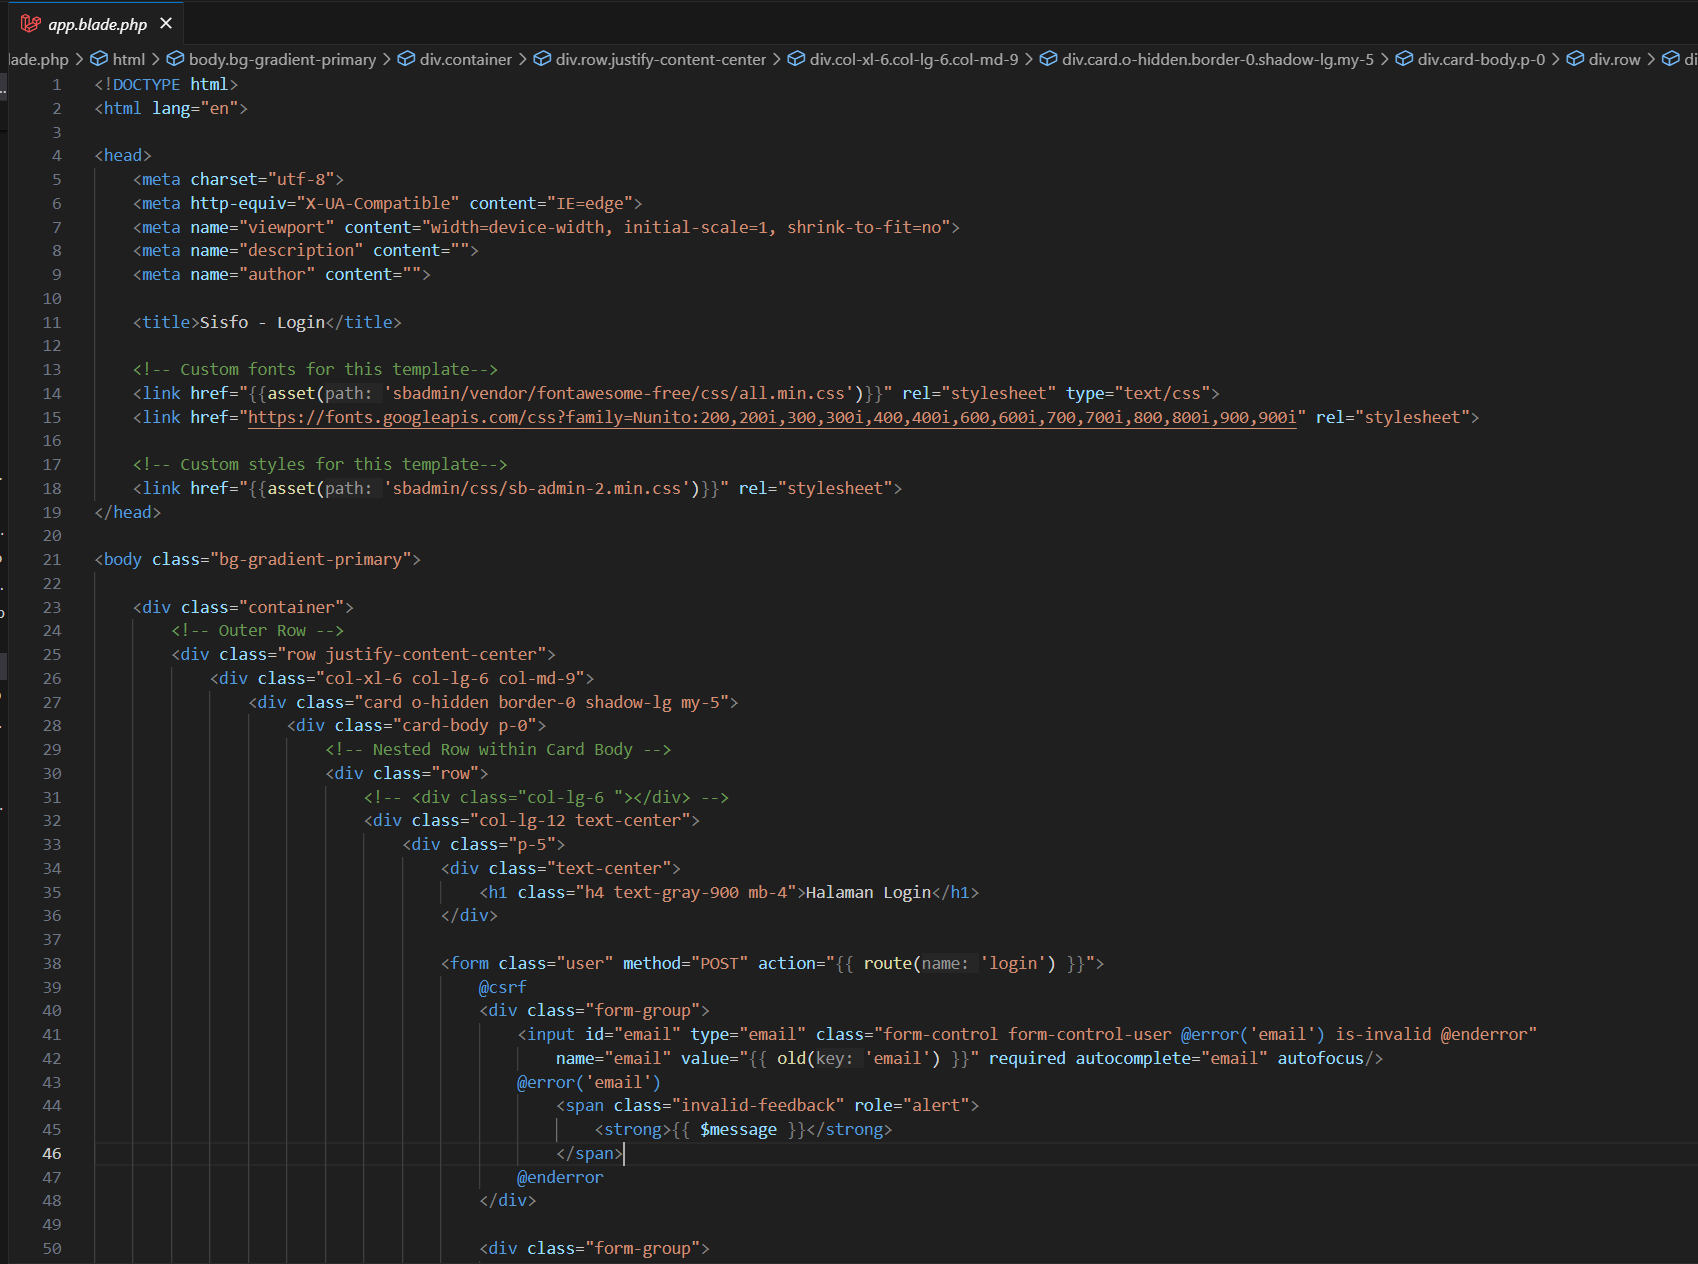This screenshot has width=1698, height=1264.
Task: Click the cube icon before div.container breadcrumb
Action: click(406, 59)
